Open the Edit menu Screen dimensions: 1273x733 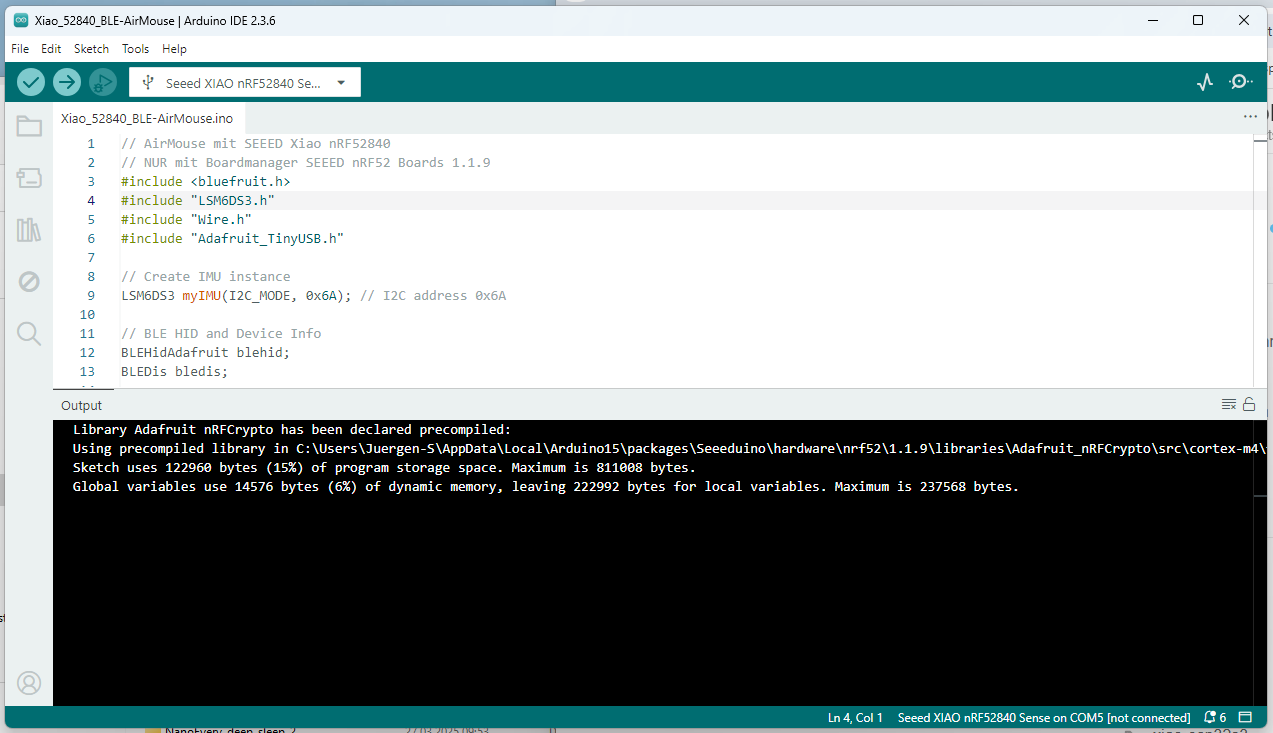51,49
